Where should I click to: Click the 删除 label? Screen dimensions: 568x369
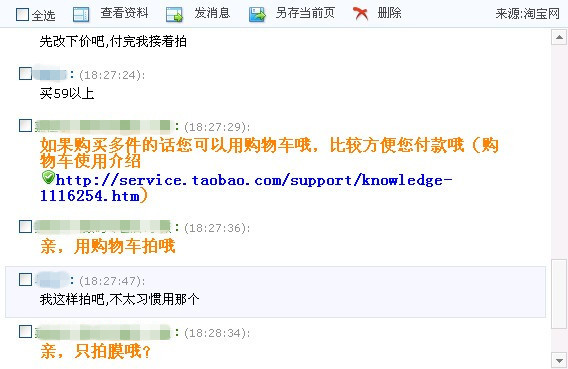click(389, 13)
